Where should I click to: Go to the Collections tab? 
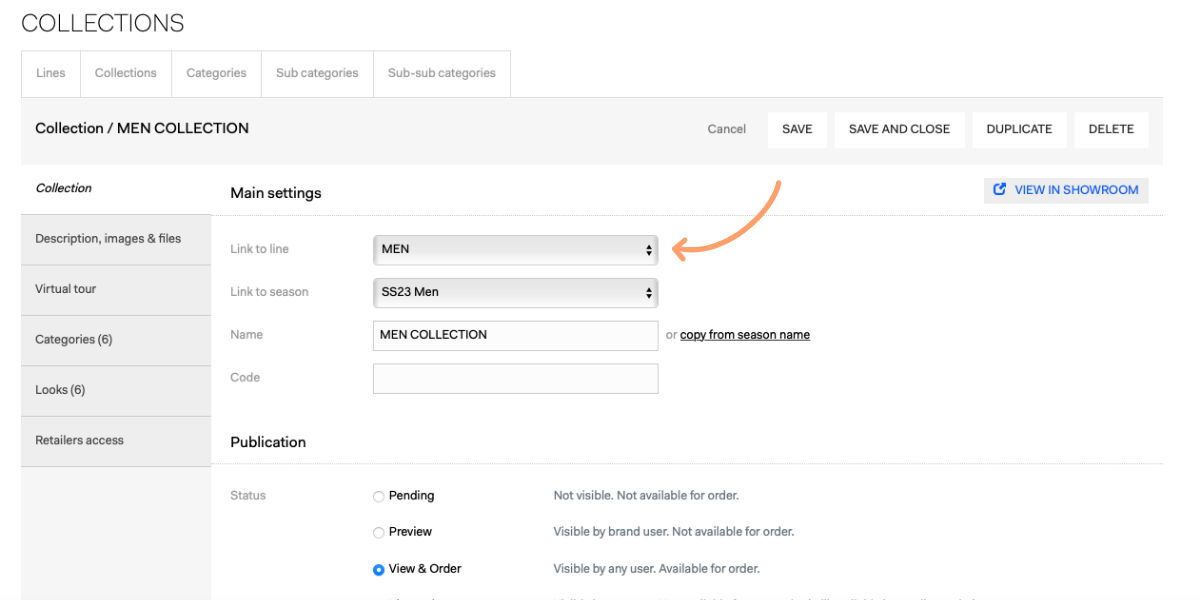tap(125, 73)
